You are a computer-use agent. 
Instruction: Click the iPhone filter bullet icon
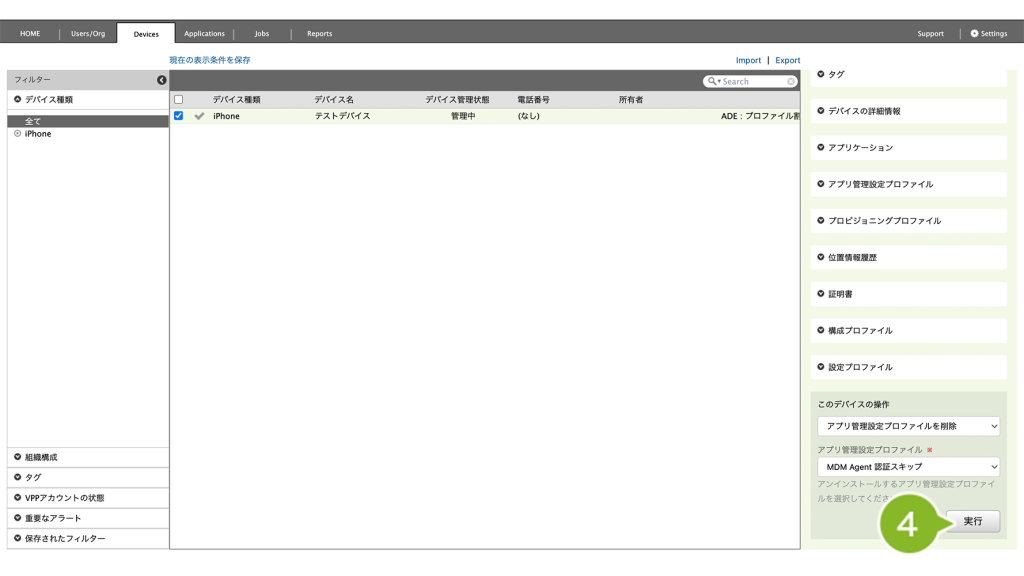18,134
